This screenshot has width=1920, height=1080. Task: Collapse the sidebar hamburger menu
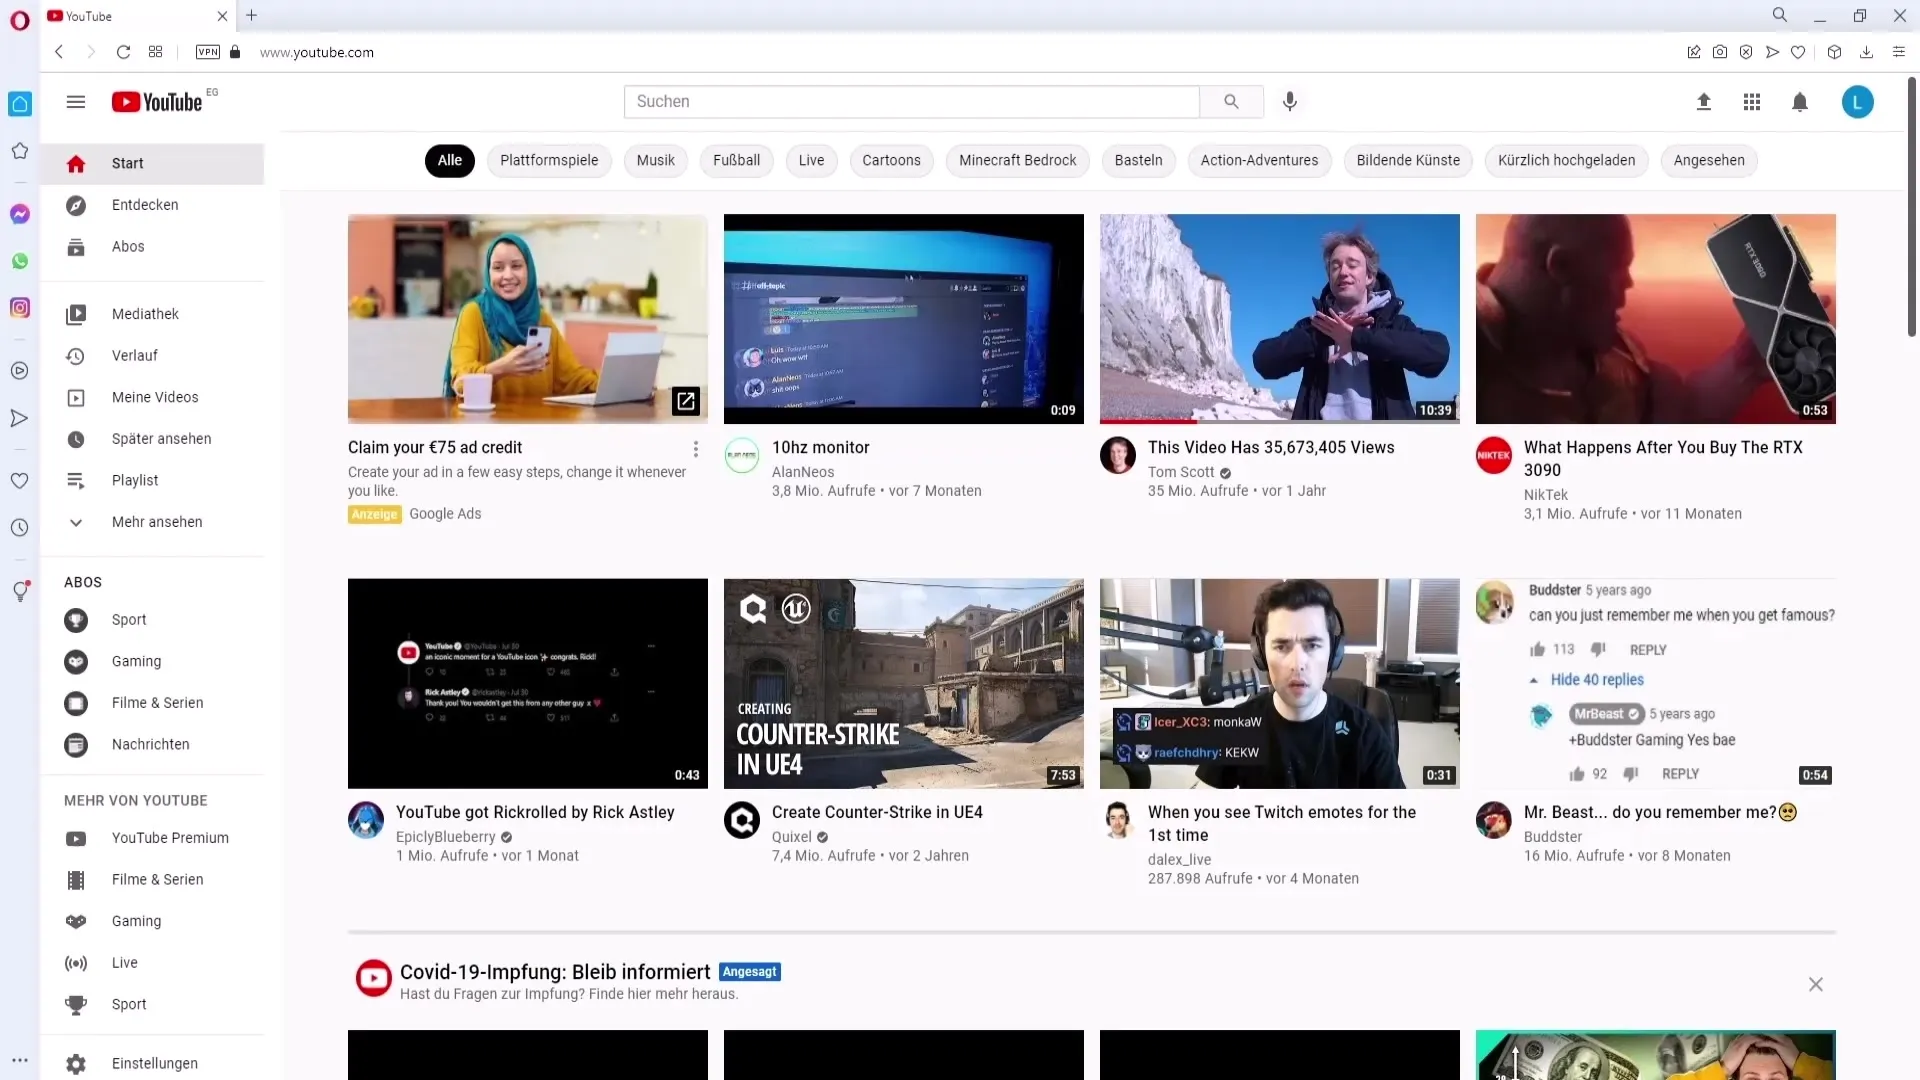[75, 102]
